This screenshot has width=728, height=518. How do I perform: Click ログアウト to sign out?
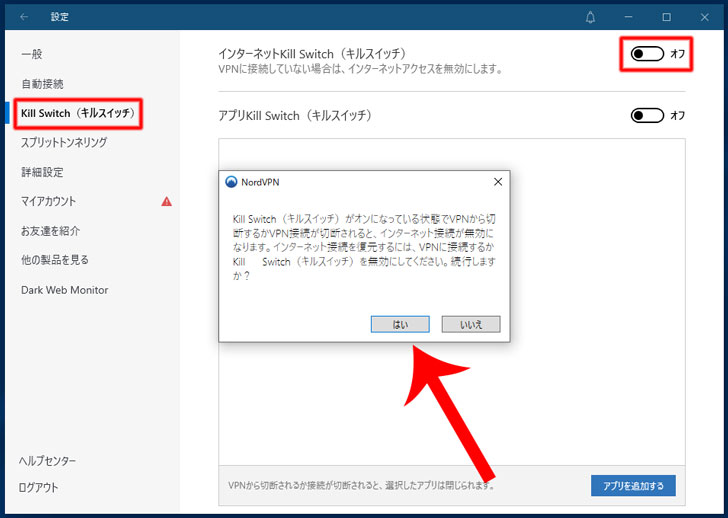click(x=39, y=487)
